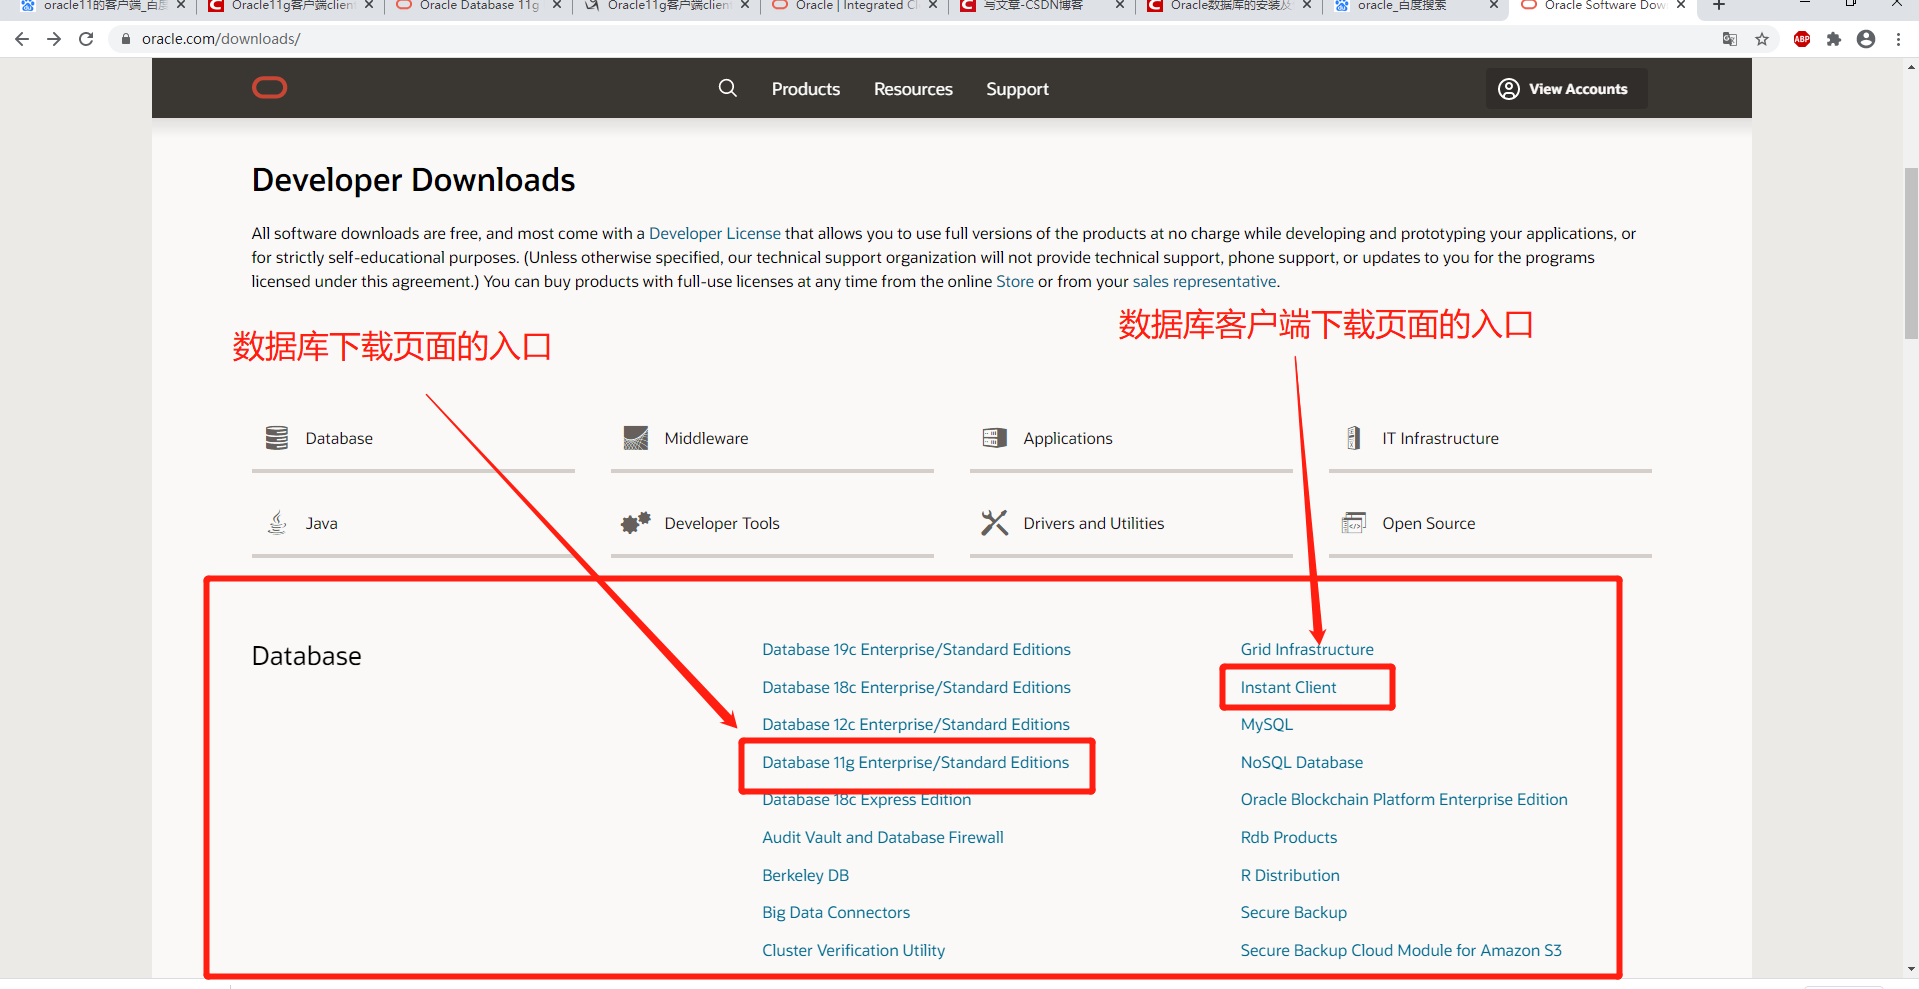Open the Grid Infrastructure link

(x=1306, y=649)
